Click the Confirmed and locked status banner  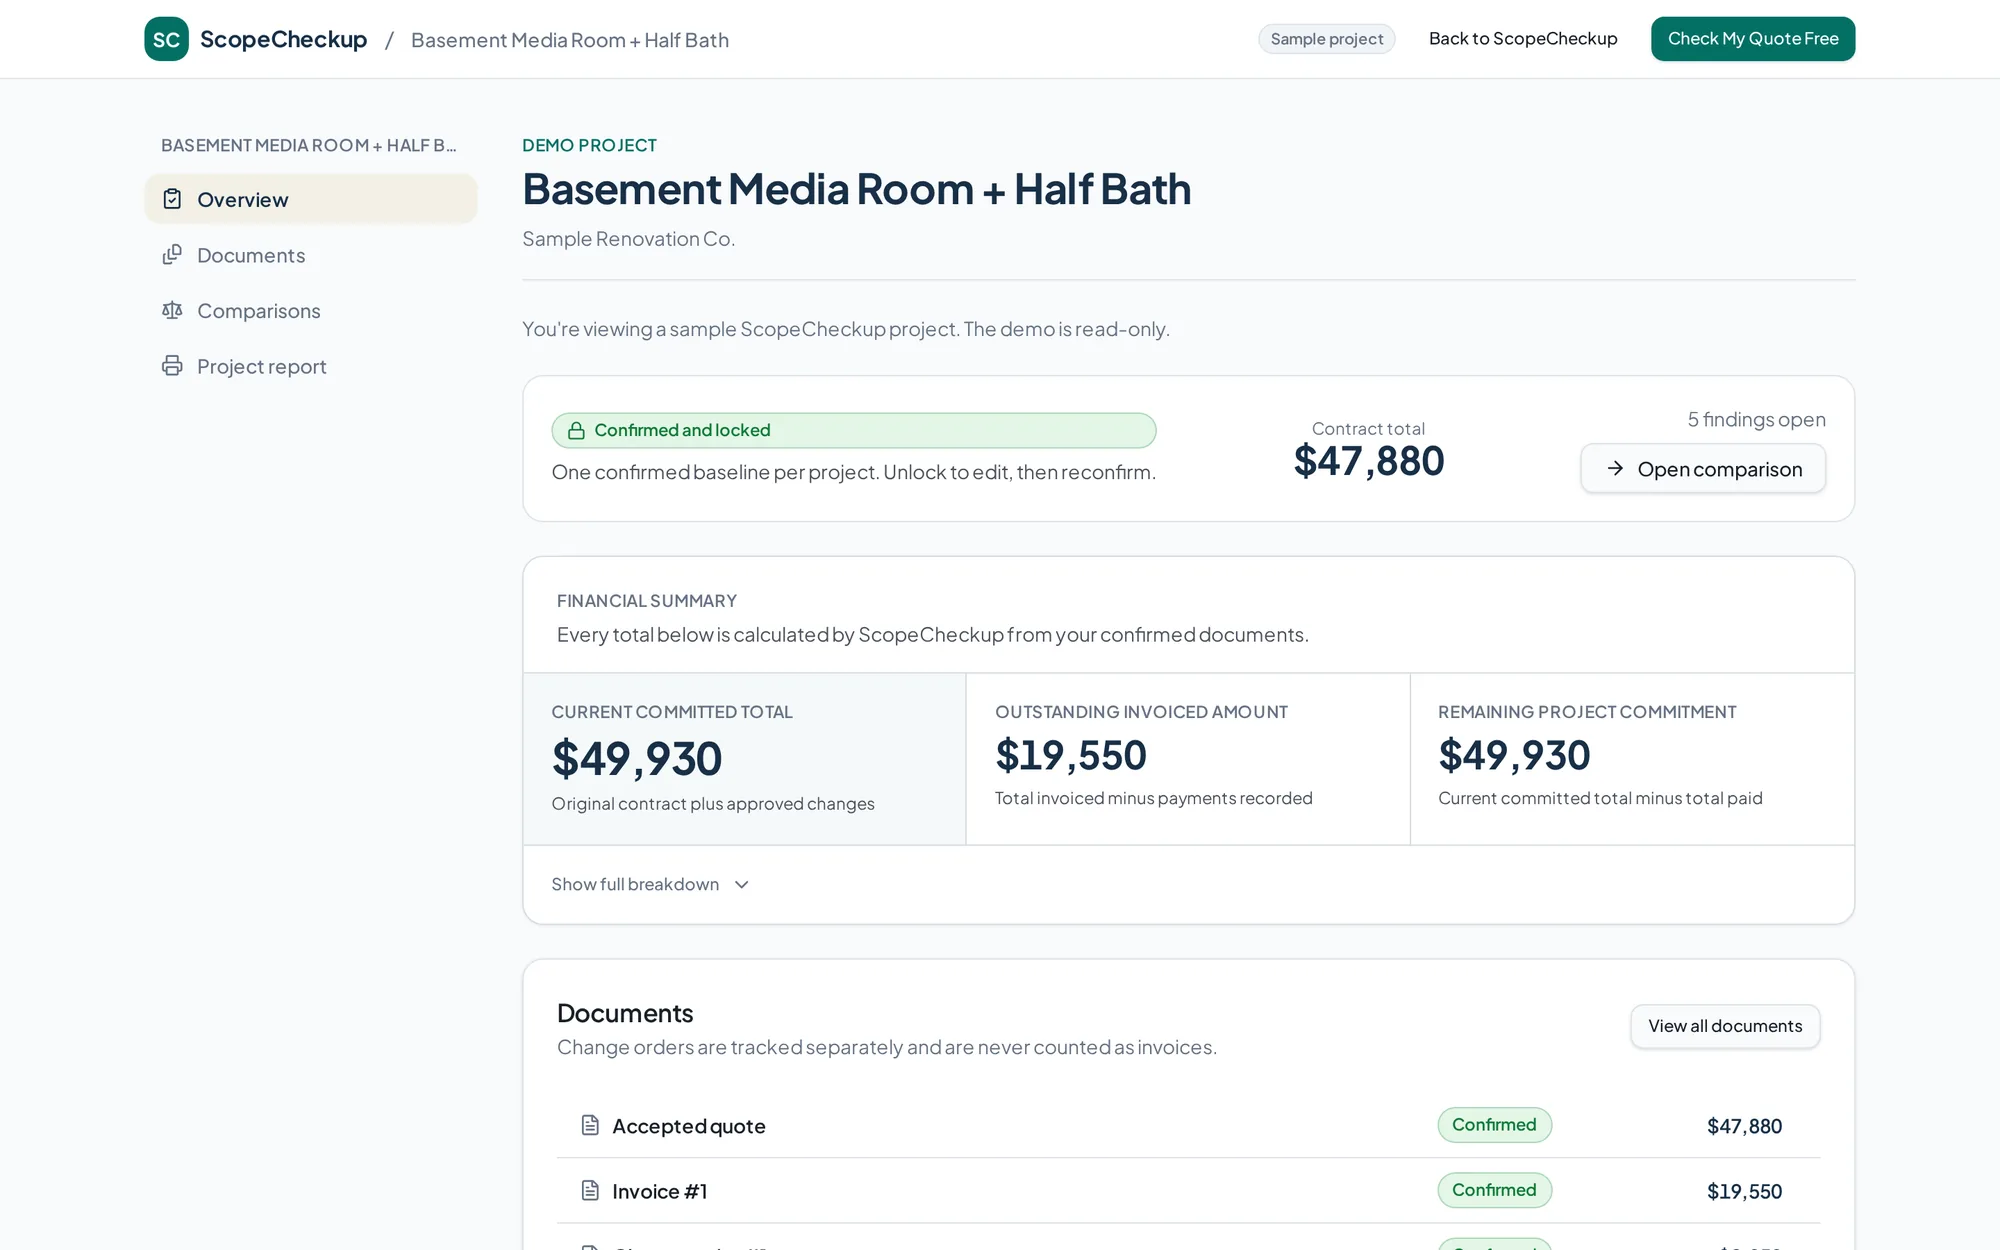854,430
